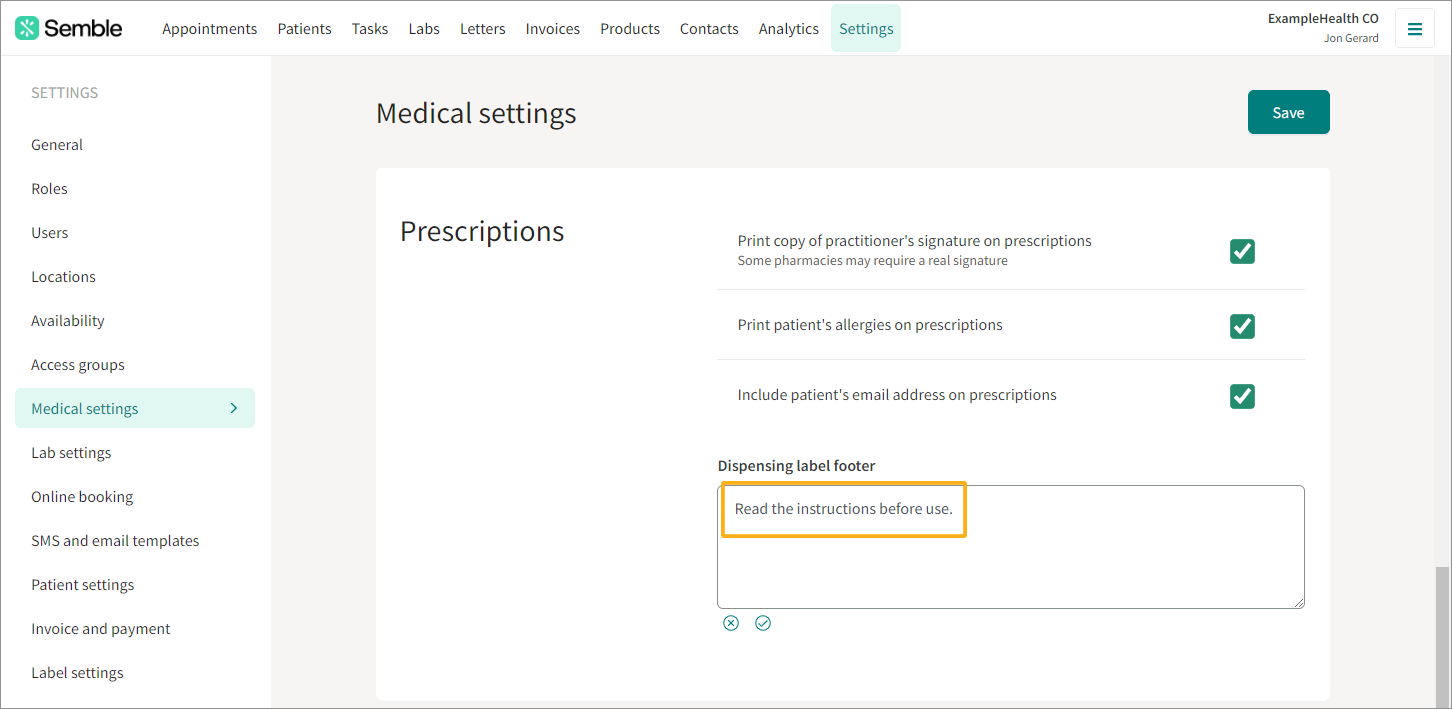Navigate to the Patients section
The width and height of the screenshot is (1452, 709).
[304, 29]
